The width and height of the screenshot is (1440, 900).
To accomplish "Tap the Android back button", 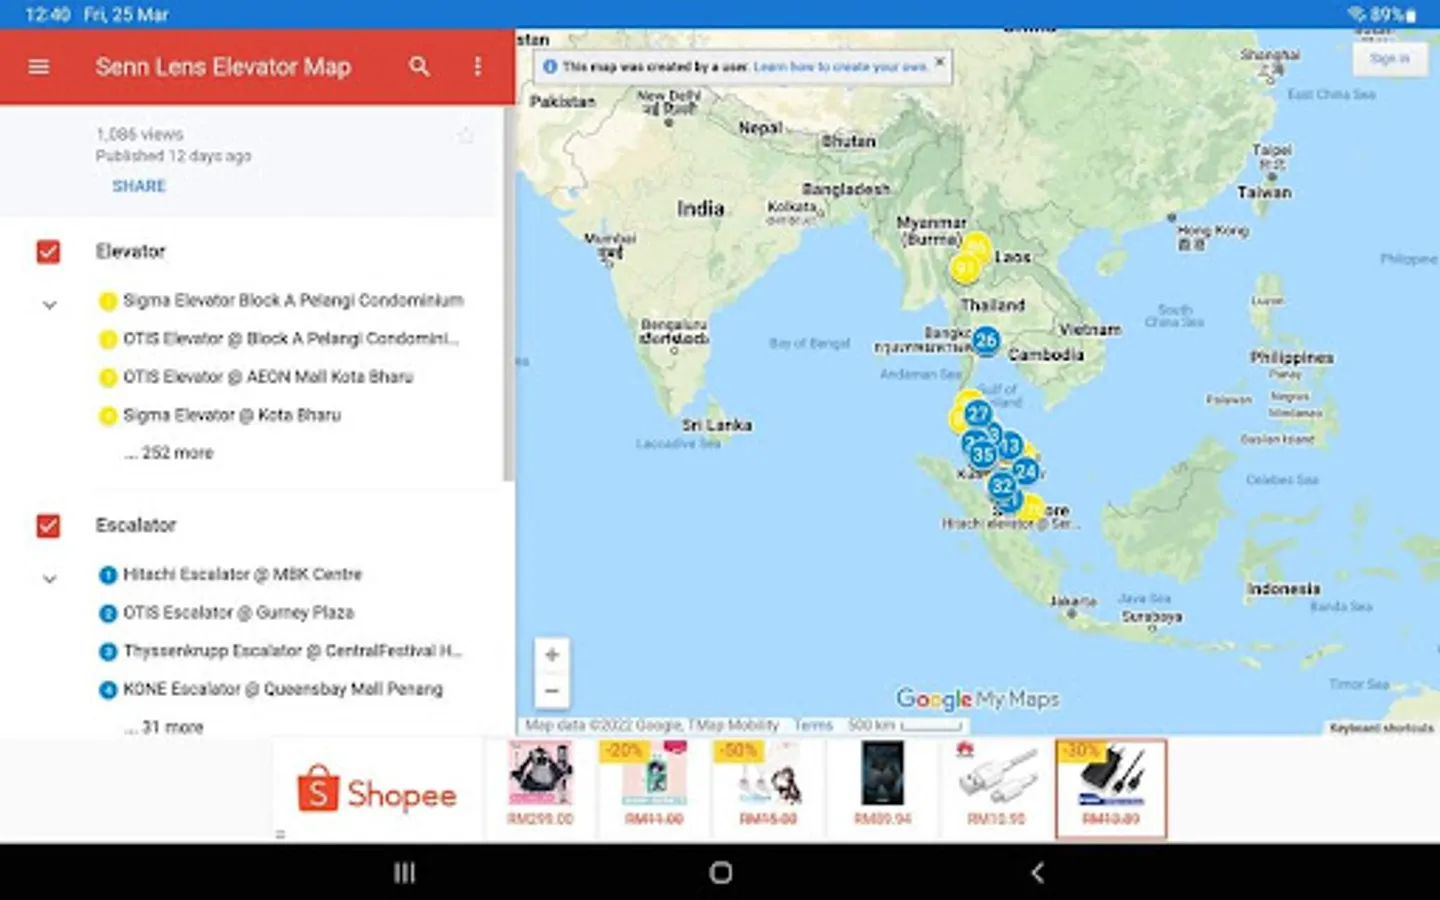I will click(x=1037, y=873).
